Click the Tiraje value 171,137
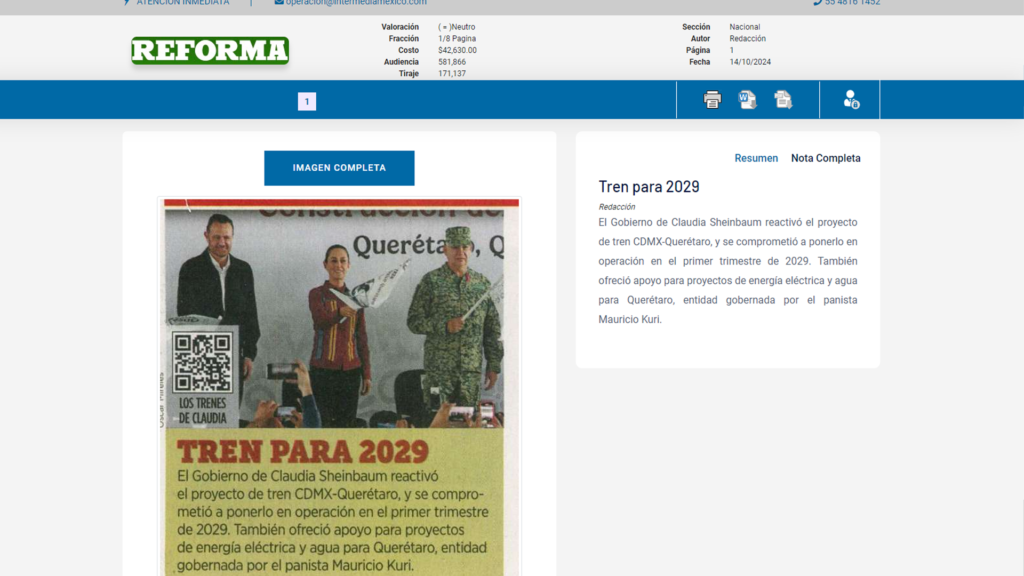This screenshot has width=1024, height=576. click(452, 74)
